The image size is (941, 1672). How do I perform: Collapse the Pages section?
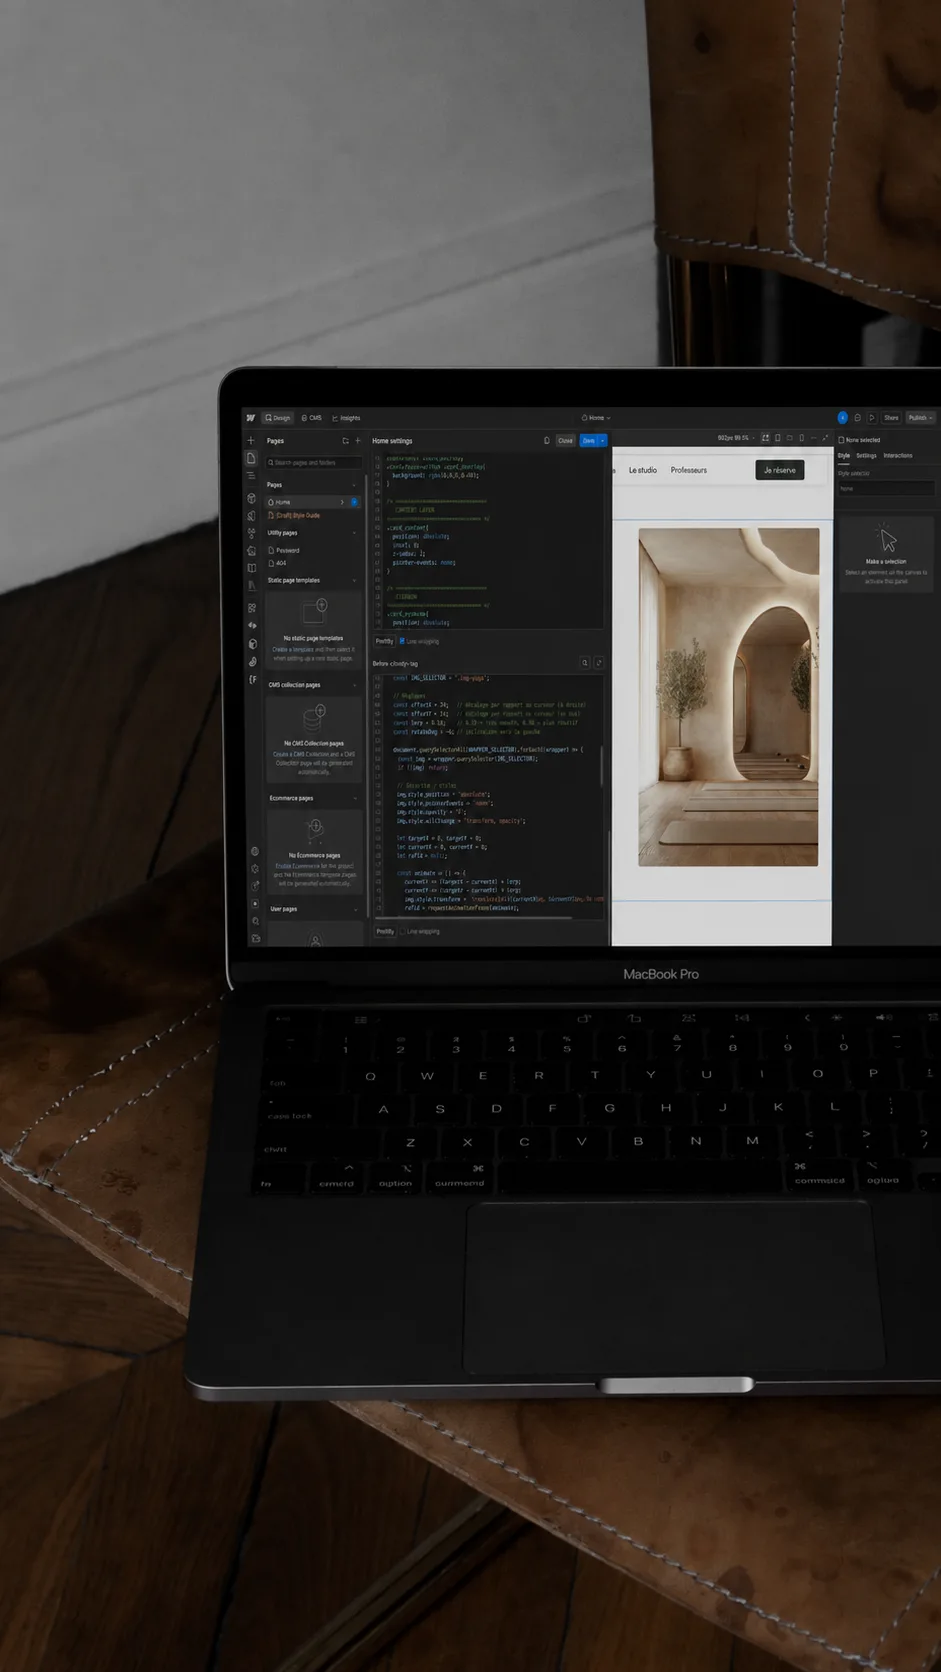pos(354,485)
